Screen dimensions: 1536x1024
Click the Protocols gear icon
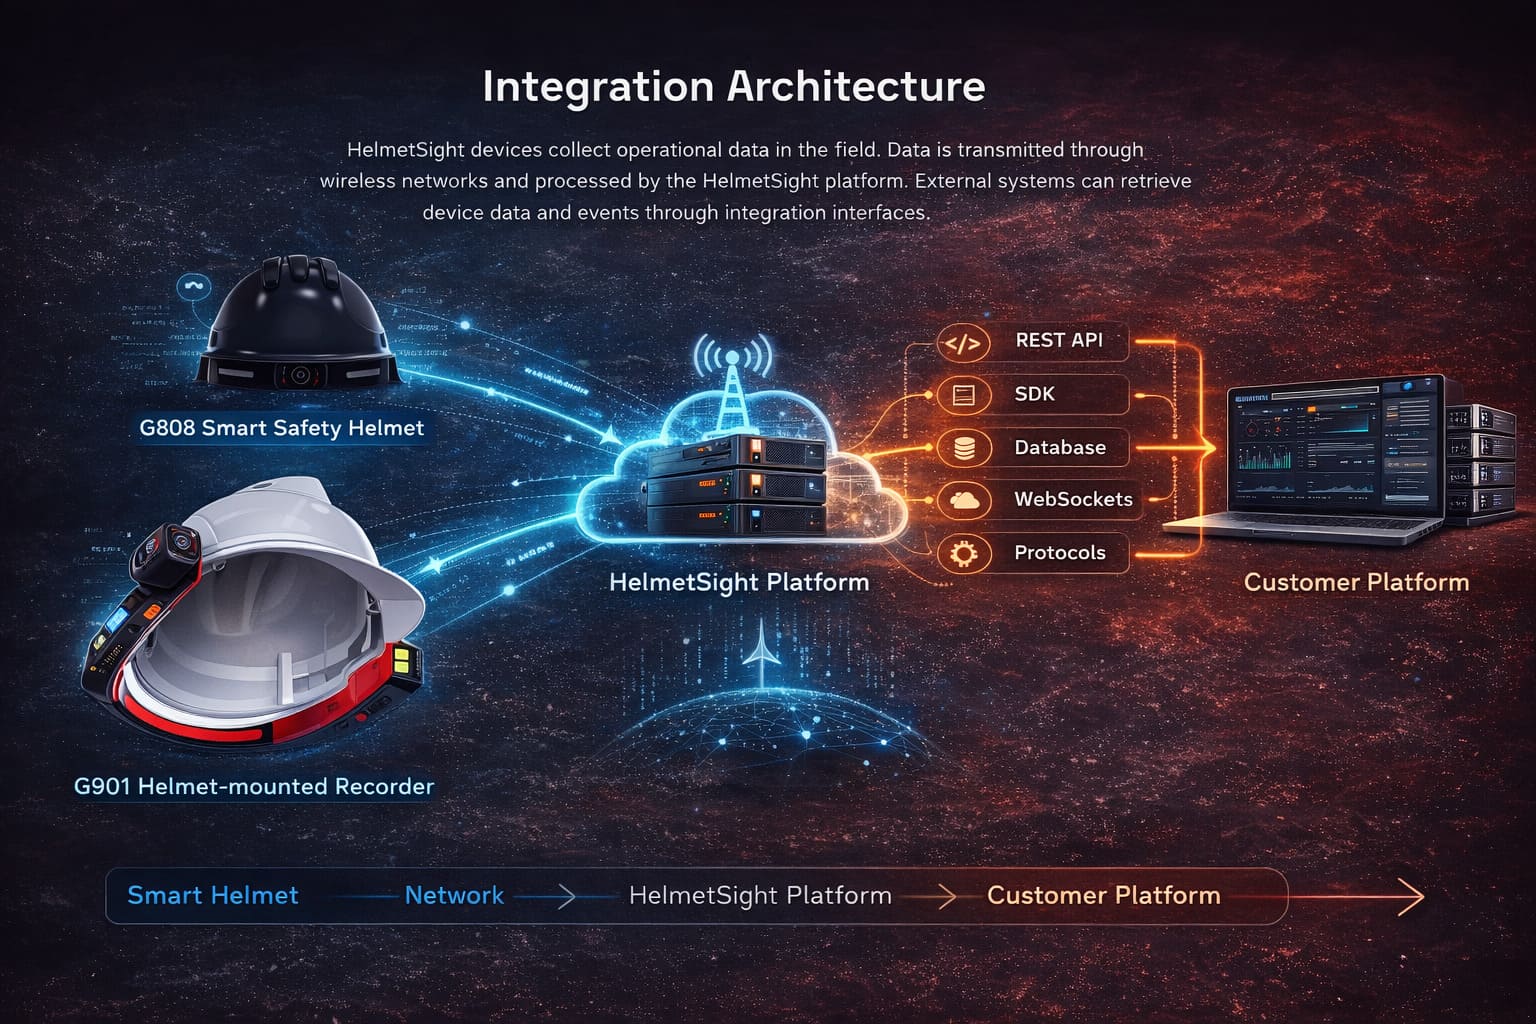tap(962, 553)
